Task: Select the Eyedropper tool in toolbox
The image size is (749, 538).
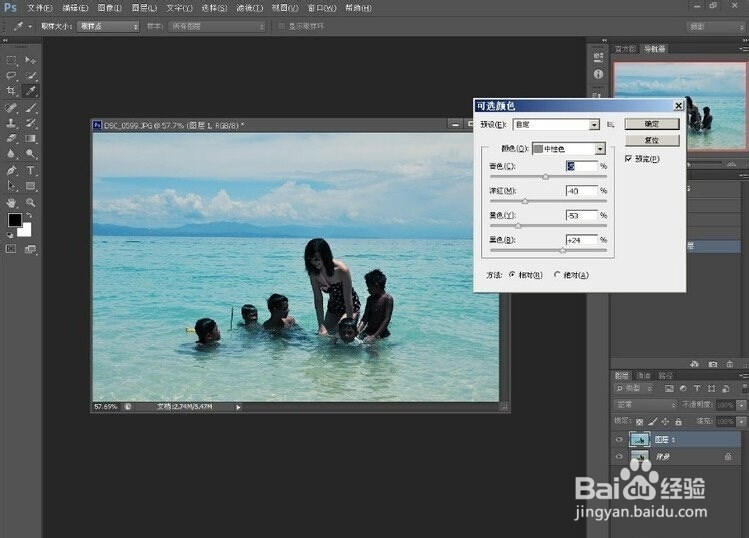Action: click(x=31, y=91)
